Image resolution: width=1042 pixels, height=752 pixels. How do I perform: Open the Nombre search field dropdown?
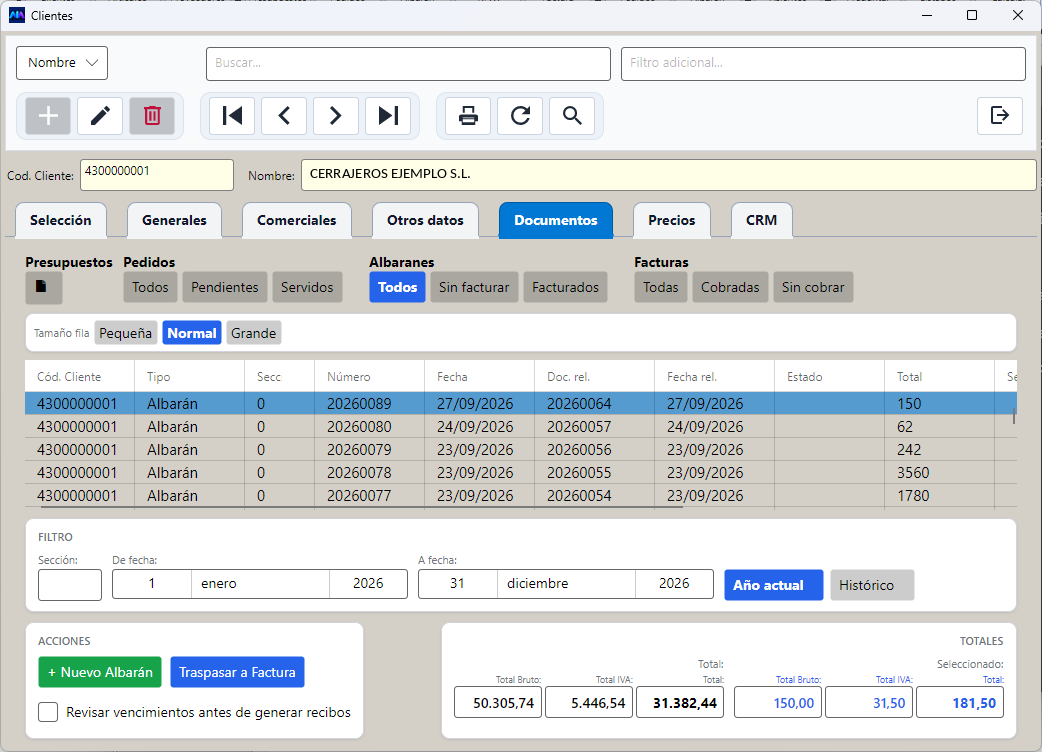(x=62, y=62)
